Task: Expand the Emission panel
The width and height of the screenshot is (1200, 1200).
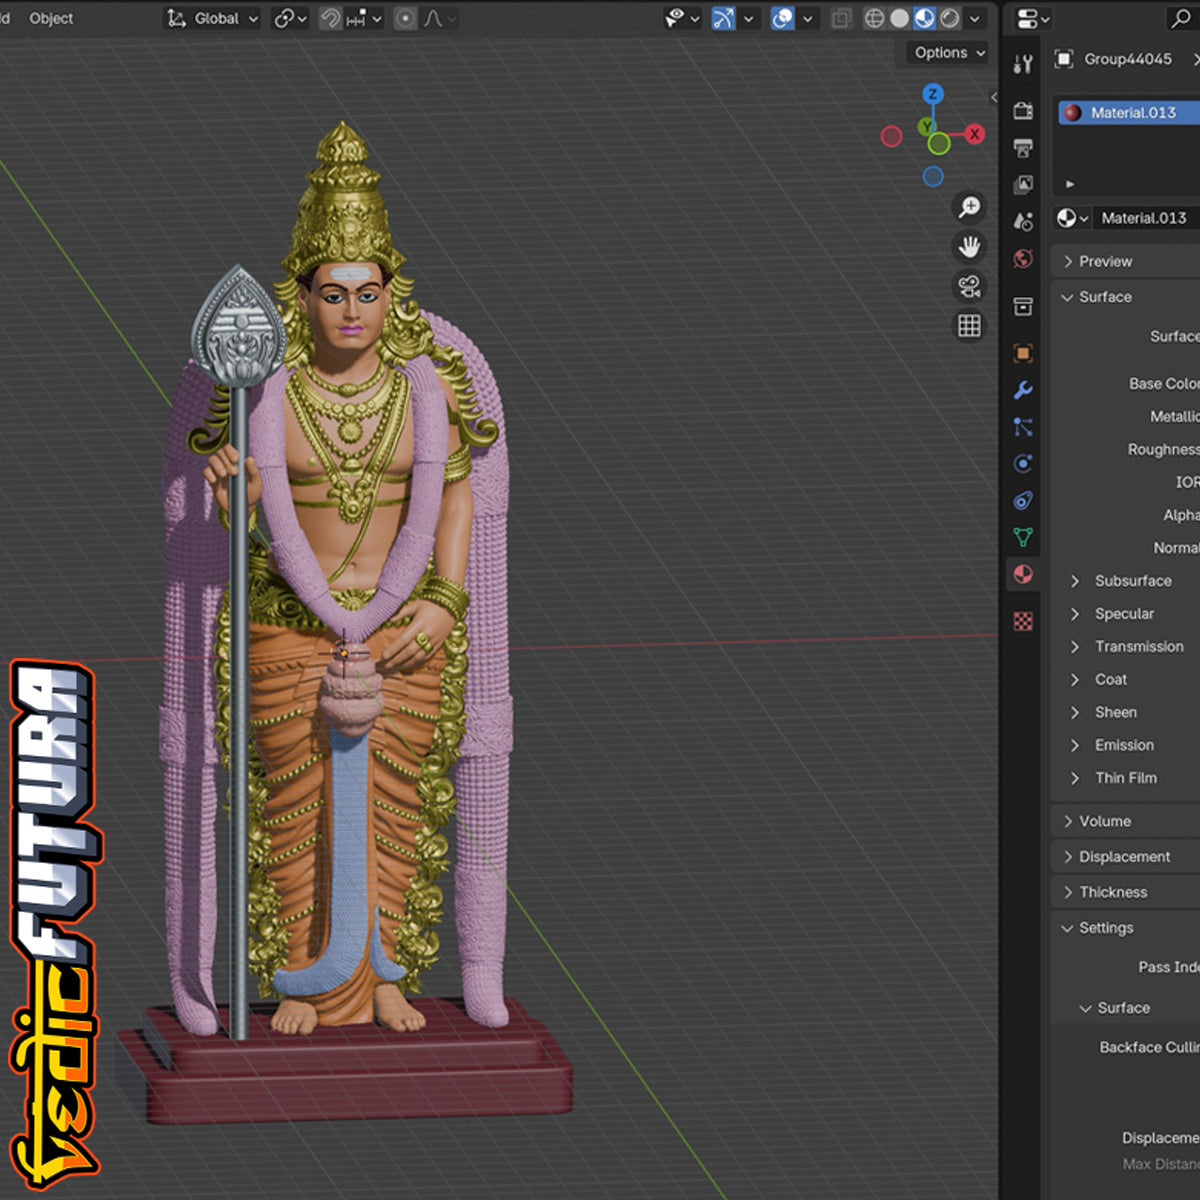Action: [x=1123, y=745]
